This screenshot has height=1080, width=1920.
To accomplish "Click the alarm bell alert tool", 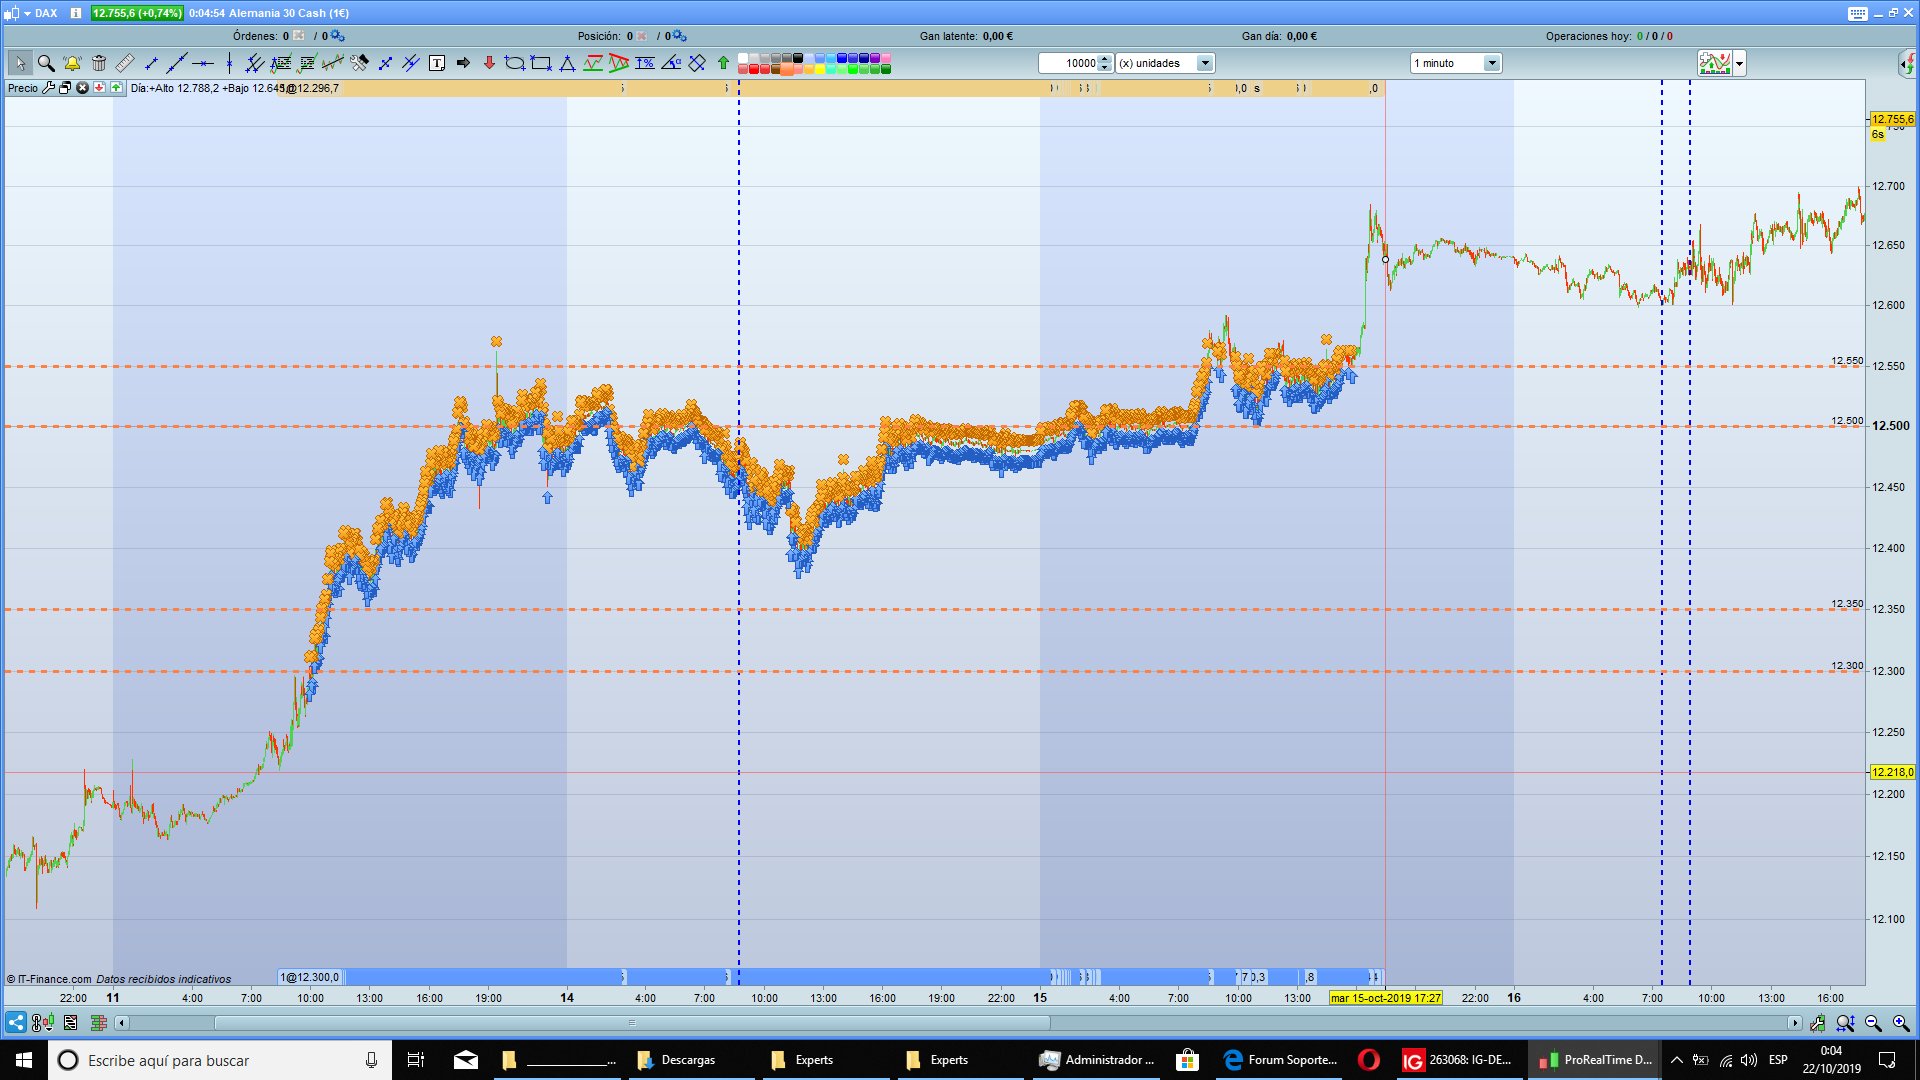I will [x=72, y=63].
